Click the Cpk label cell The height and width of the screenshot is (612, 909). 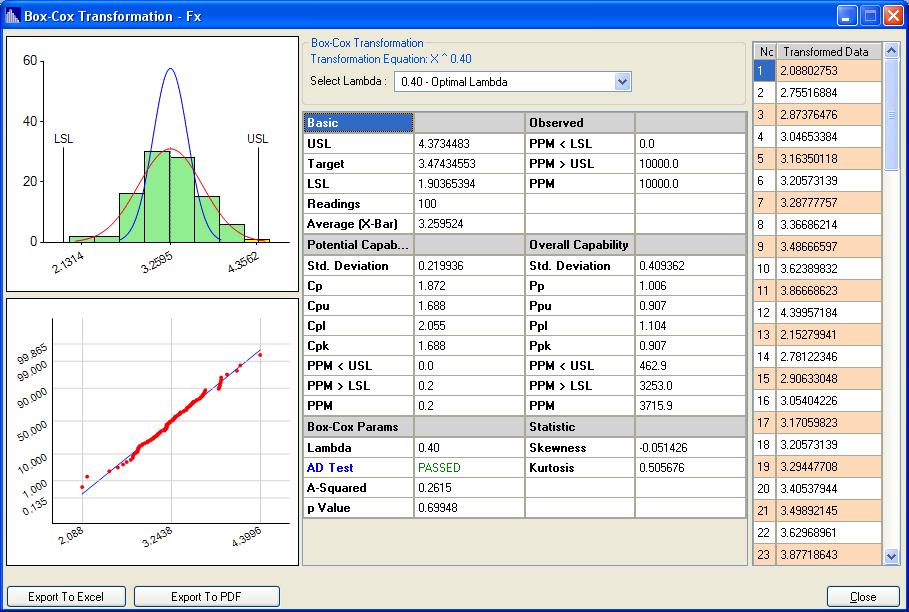[x=358, y=346]
